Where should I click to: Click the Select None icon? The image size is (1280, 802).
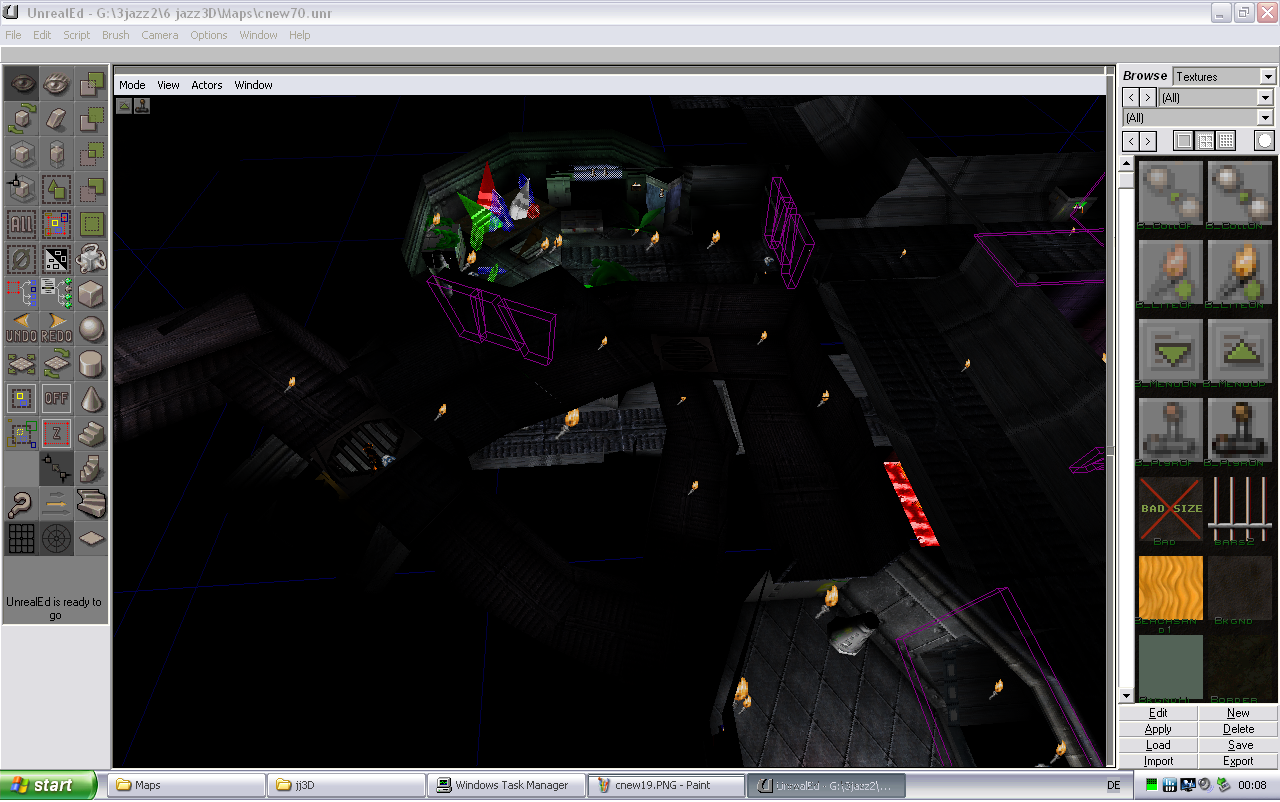pyautogui.click(x=21, y=259)
